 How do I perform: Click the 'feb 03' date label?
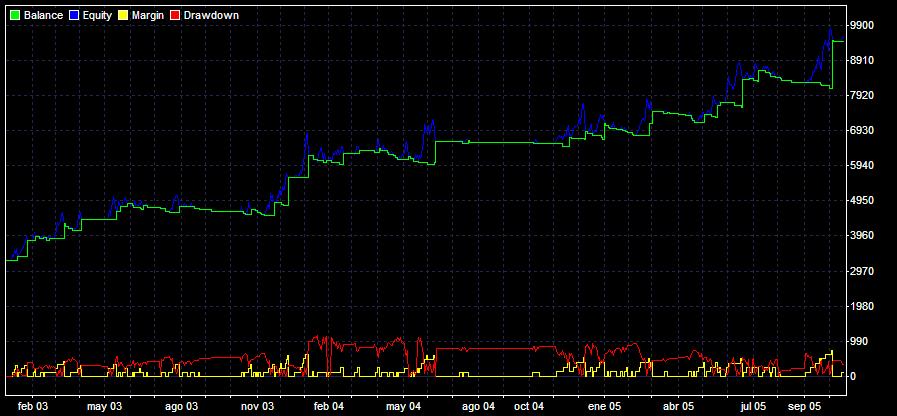(x=33, y=407)
